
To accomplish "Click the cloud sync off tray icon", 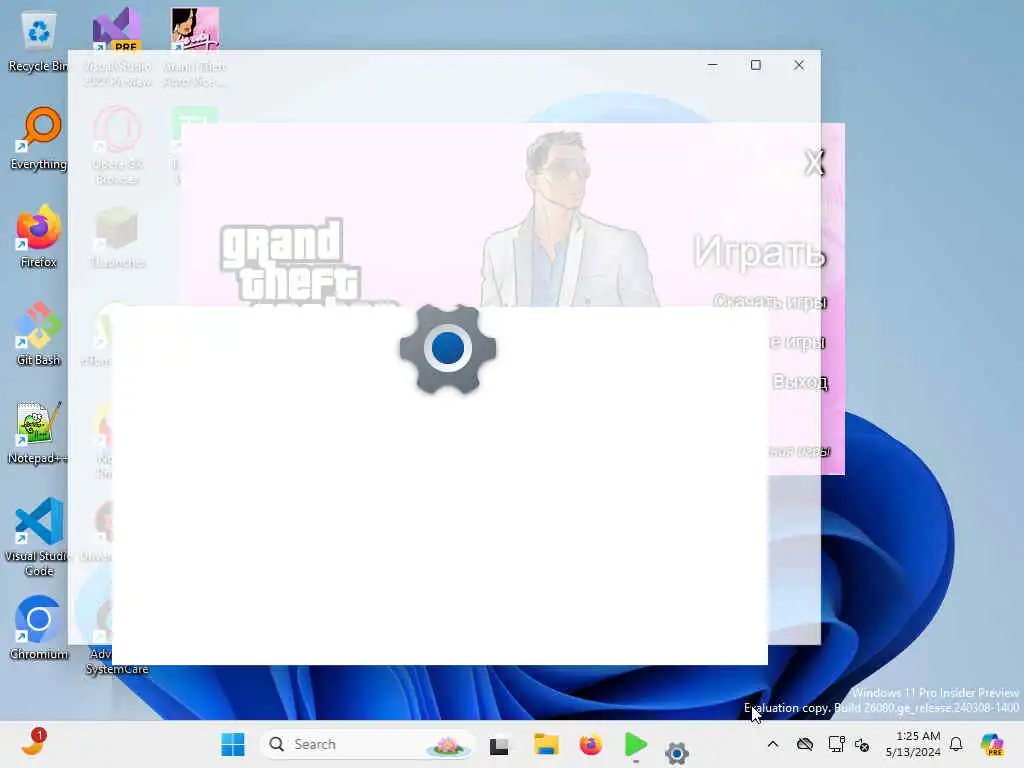I will coord(805,744).
